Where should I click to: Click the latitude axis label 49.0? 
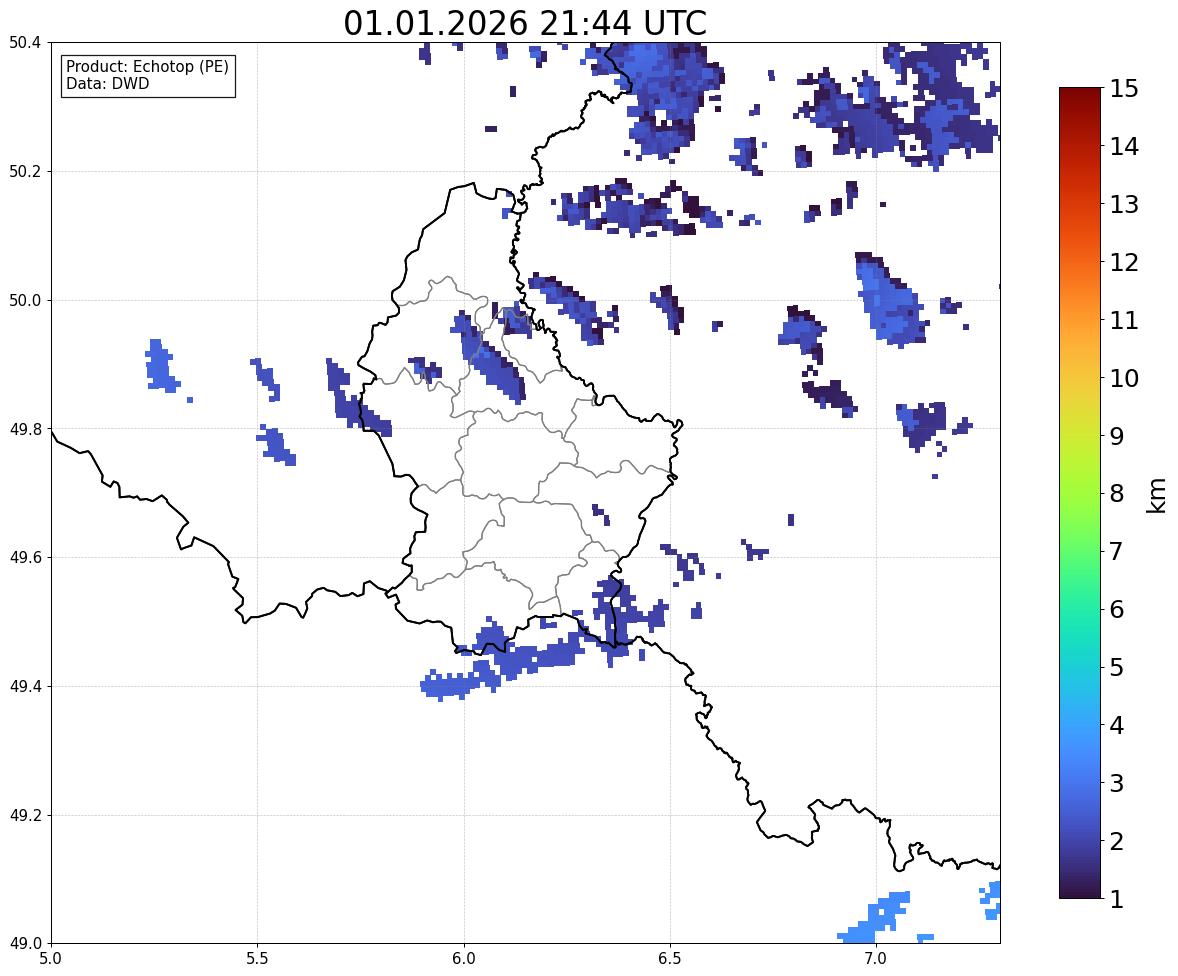tap(25, 944)
